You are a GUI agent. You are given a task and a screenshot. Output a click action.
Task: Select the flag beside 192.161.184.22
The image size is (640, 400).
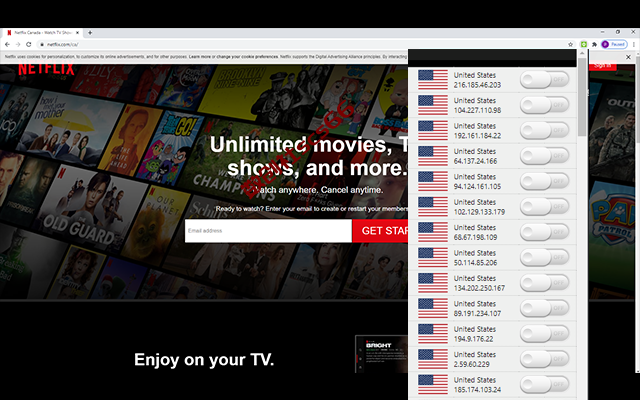click(433, 130)
